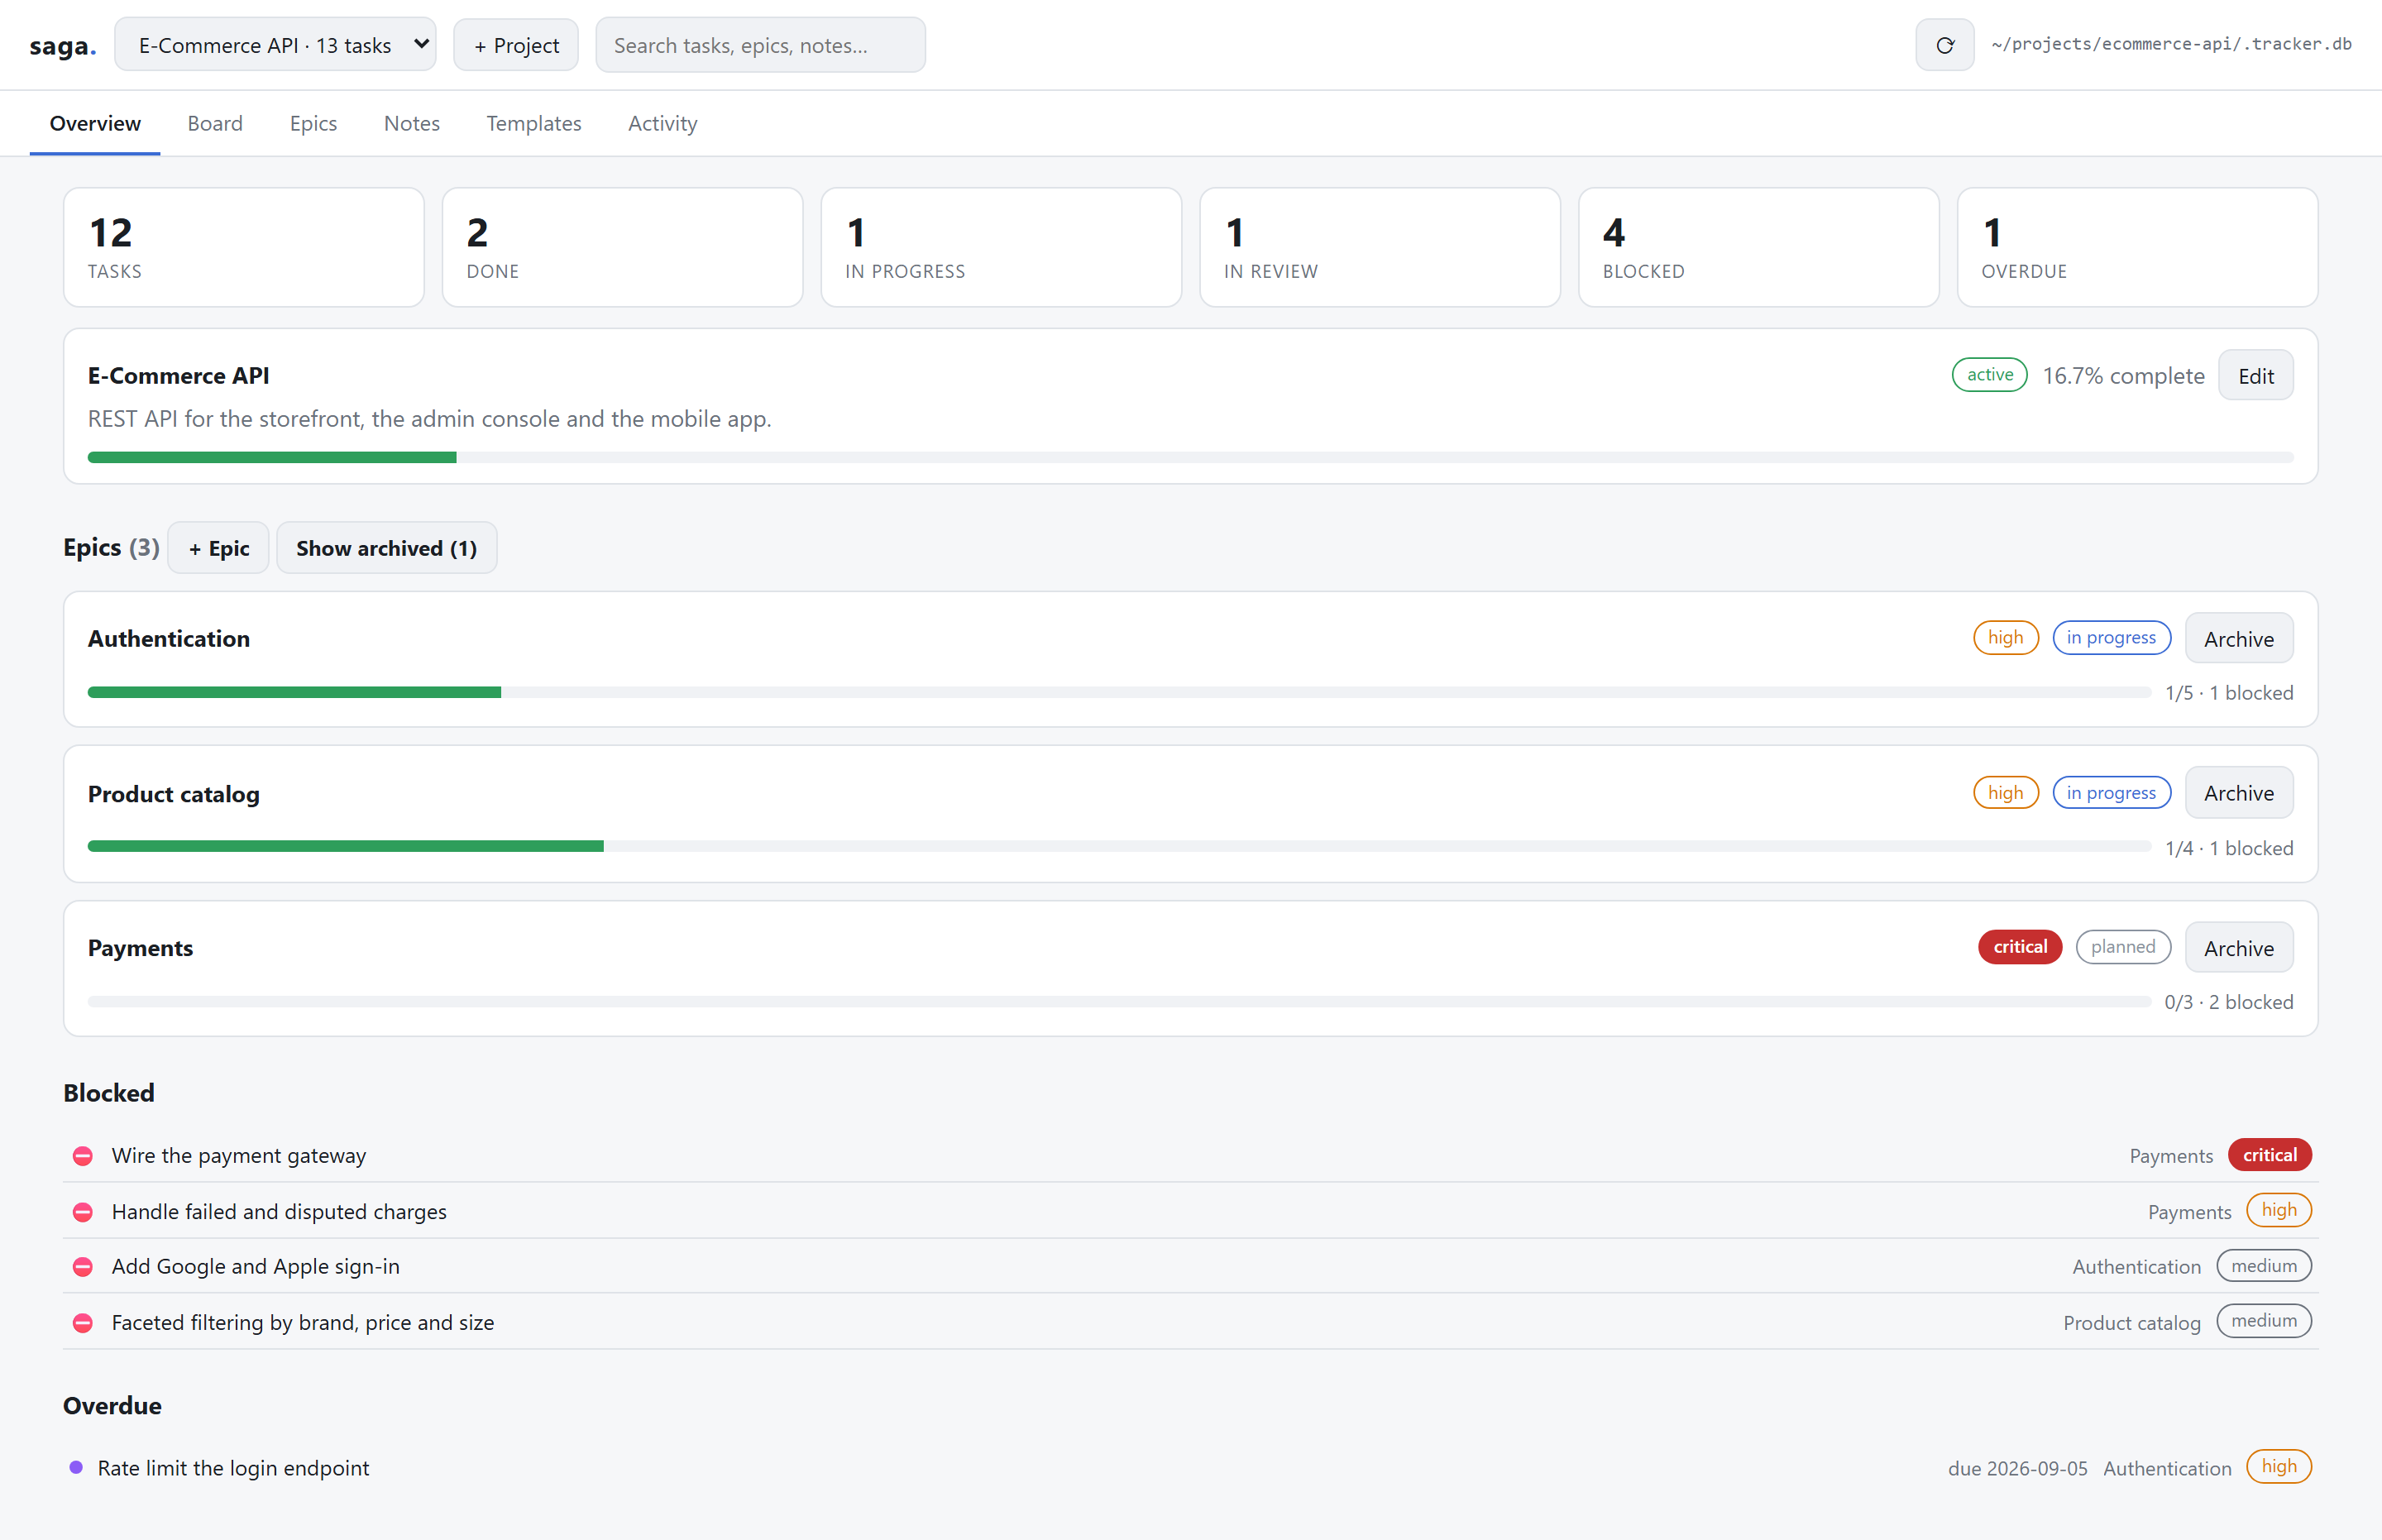Click the project description text
The height and width of the screenshot is (1540, 2382).
tap(430, 419)
